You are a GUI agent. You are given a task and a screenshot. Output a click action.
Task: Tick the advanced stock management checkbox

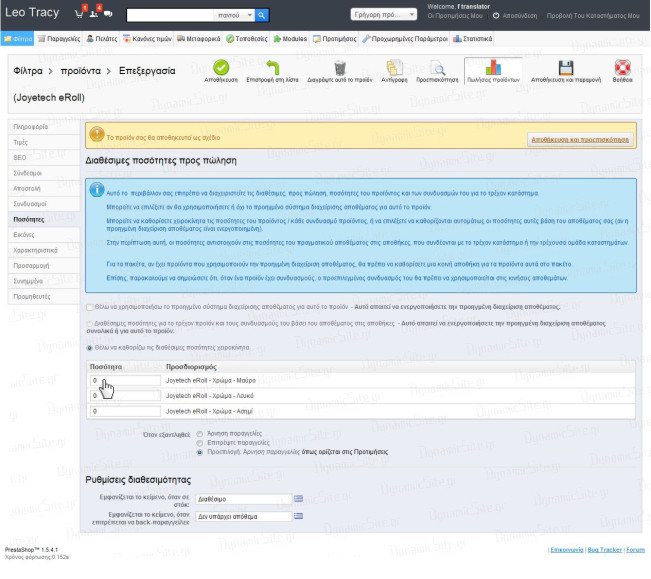tap(89, 307)
